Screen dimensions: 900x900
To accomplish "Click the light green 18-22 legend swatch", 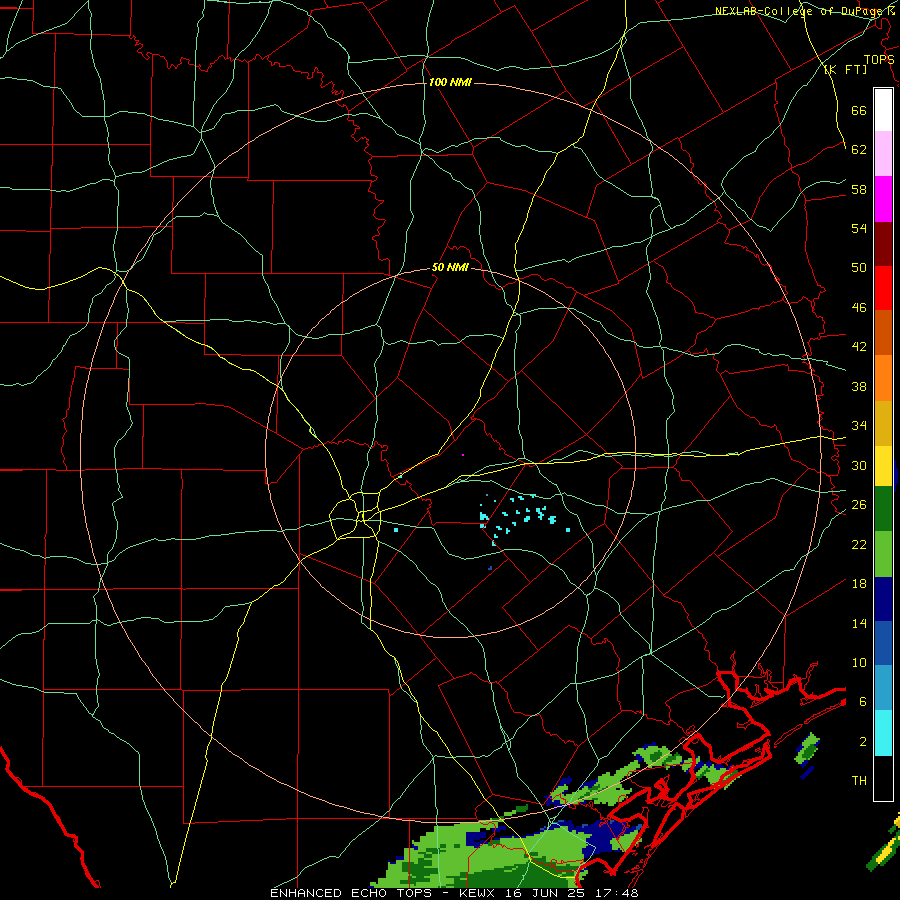I will 883,554.
